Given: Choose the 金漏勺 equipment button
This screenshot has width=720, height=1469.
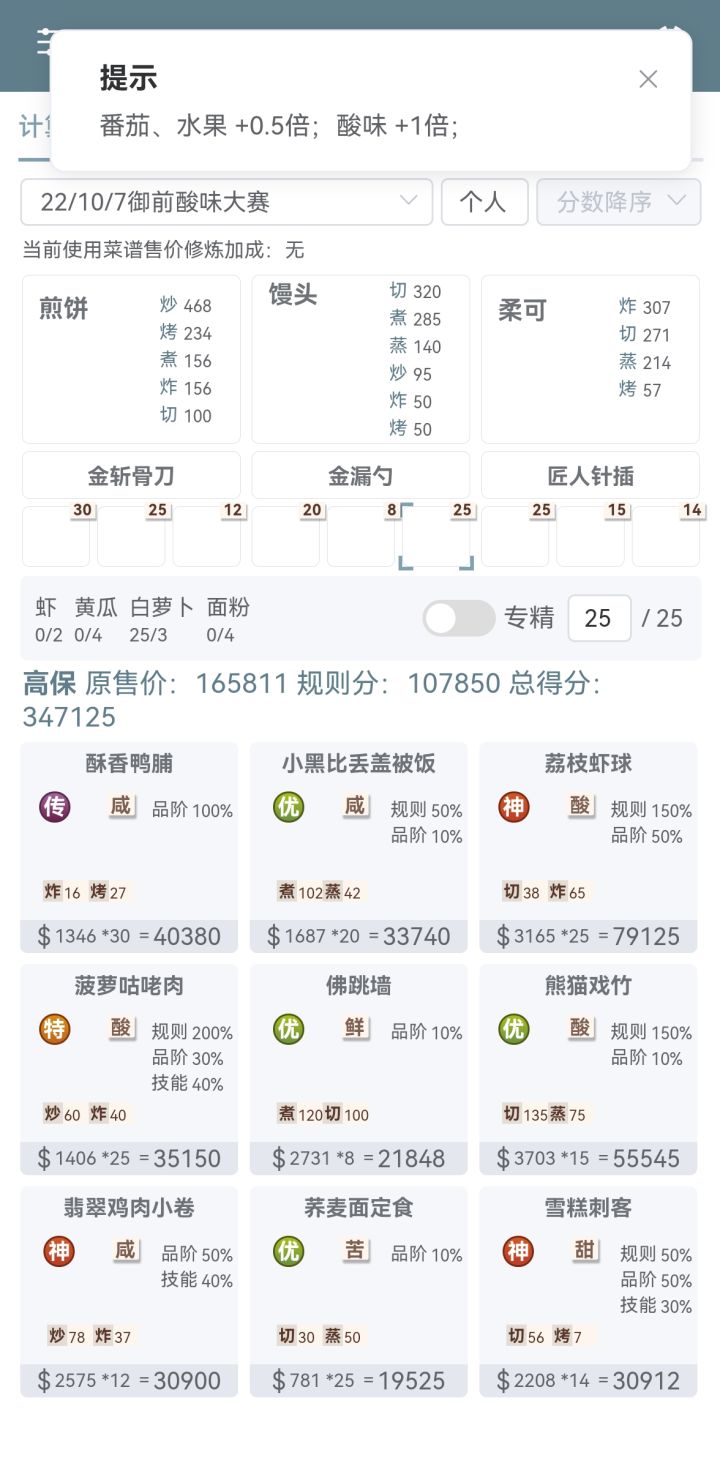Looking at the screenshot, I should click(360, 476).
